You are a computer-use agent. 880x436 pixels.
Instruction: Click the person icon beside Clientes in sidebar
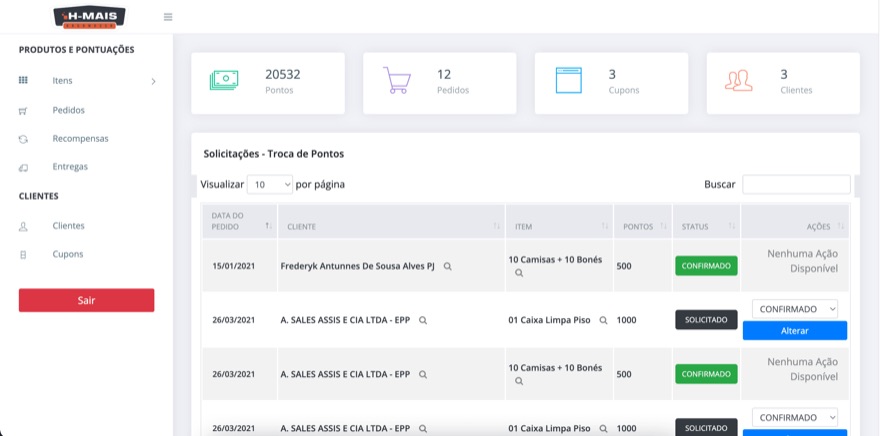pos(23,227)
